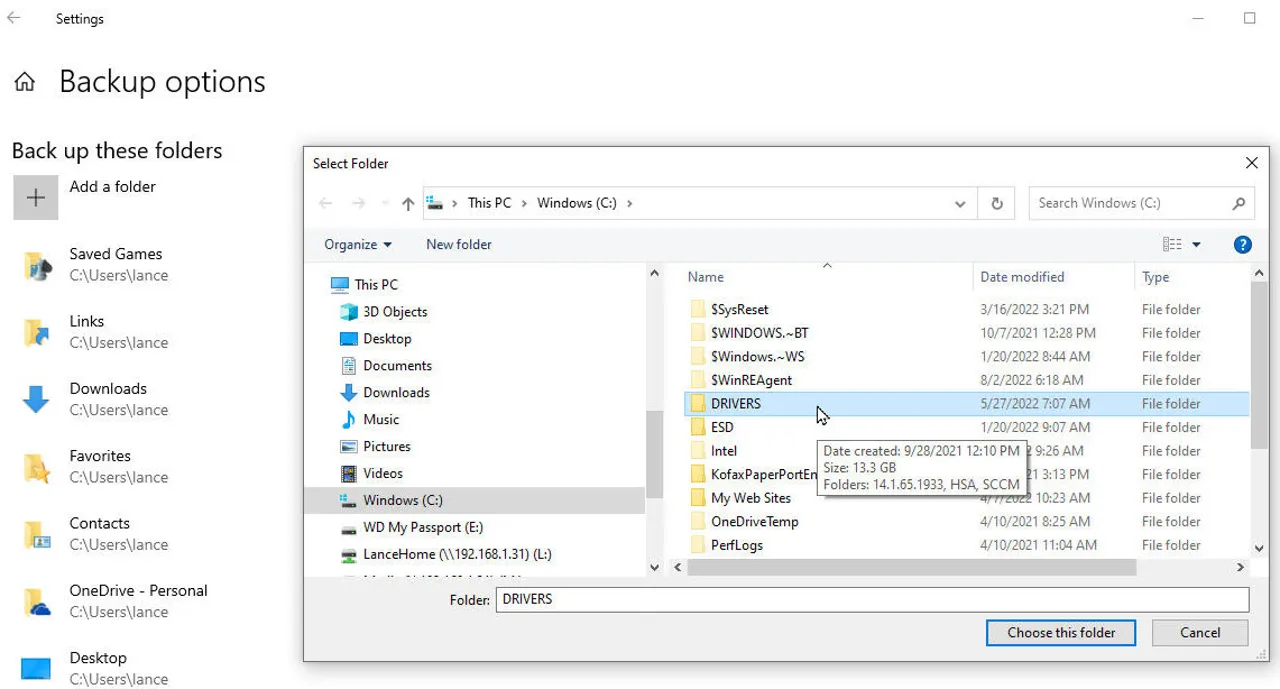
Task: Click the Settings Home icon
Action: (25, 83)
